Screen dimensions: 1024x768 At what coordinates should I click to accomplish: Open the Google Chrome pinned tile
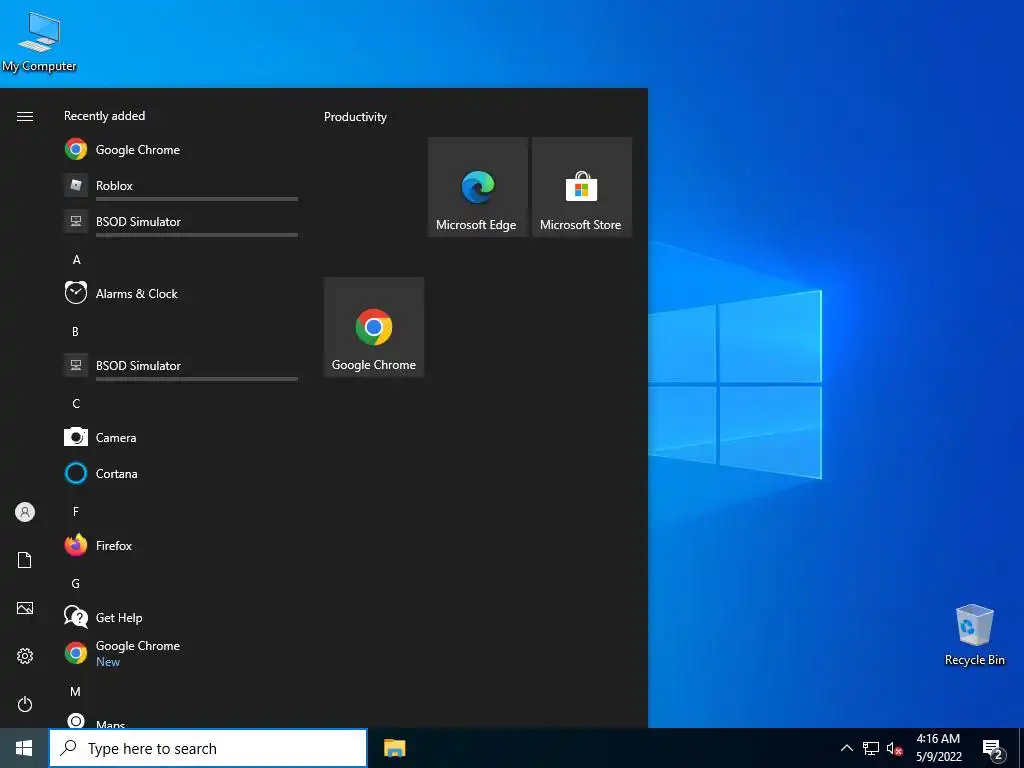(x=374, y=327)
